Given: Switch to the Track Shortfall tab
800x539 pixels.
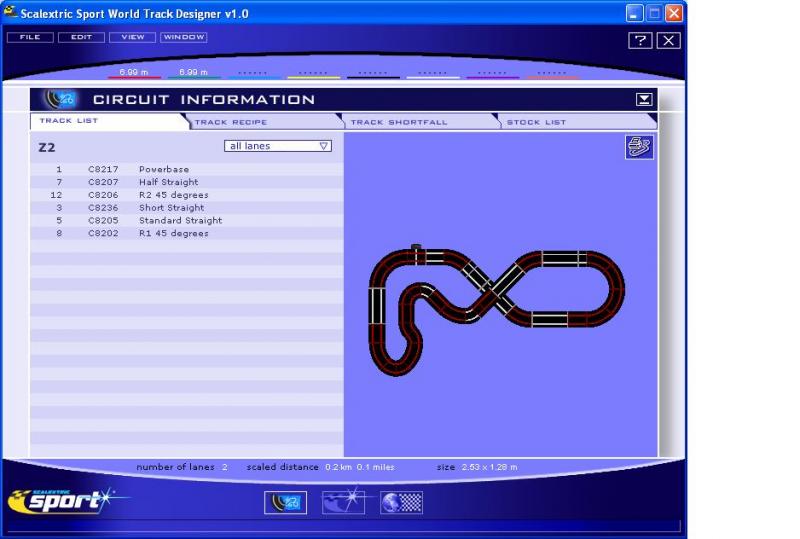Looking at the screenshot, I should [398, 122].
